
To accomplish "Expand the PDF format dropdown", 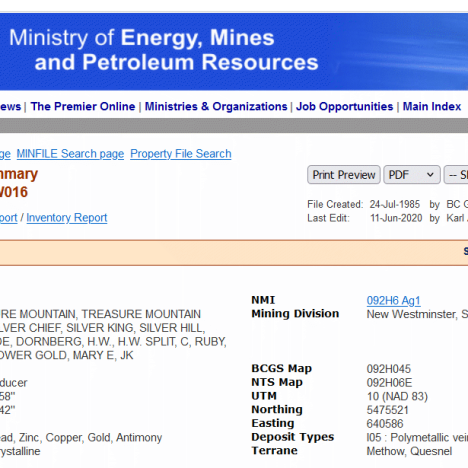I will coord(412,175).
